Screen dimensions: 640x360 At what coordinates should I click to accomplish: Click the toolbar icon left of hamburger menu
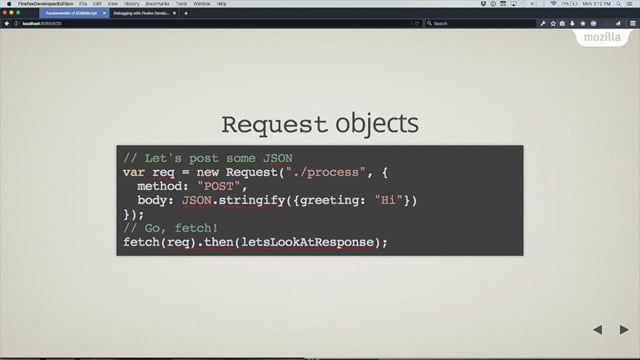coord(618,24)
